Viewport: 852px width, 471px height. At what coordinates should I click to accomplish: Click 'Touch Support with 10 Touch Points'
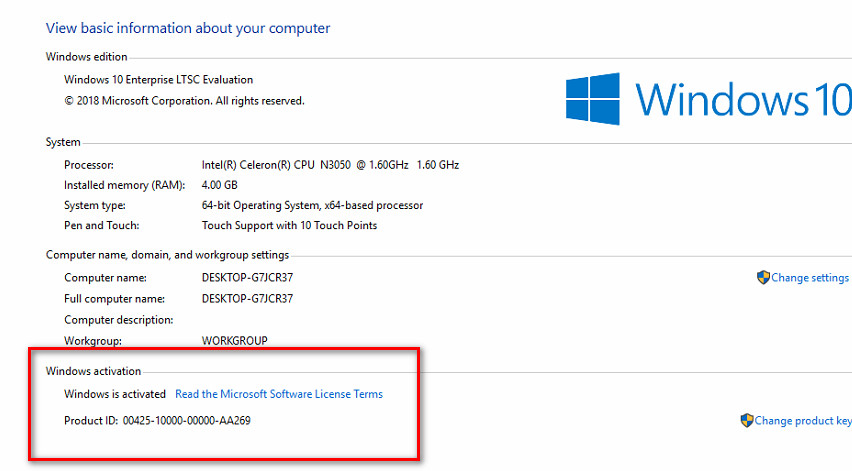[289, 225]
